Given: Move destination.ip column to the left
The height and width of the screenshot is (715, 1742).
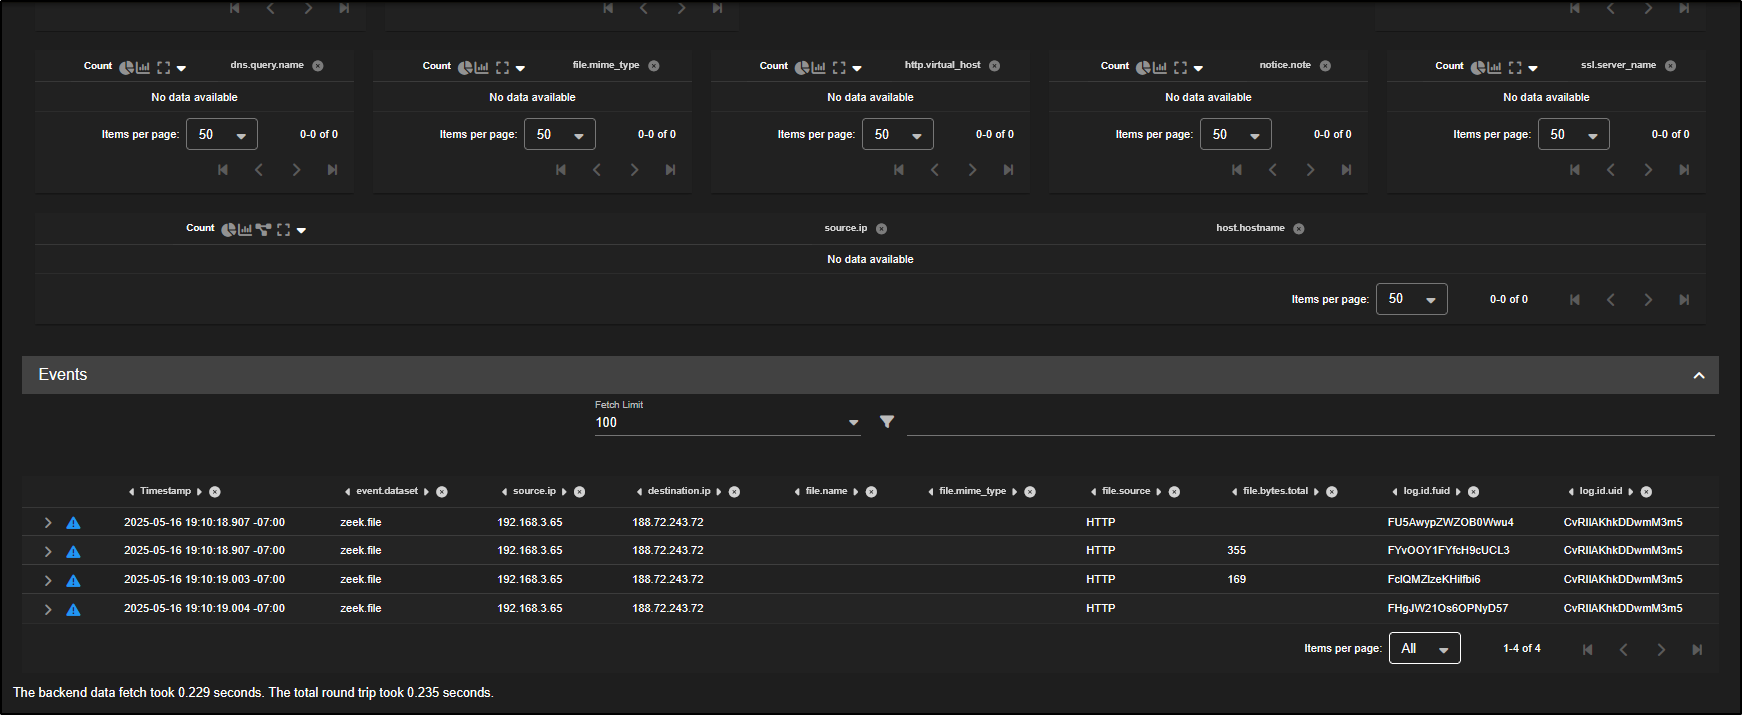Looking at the screenshot, I should click(x=639, y=492).
